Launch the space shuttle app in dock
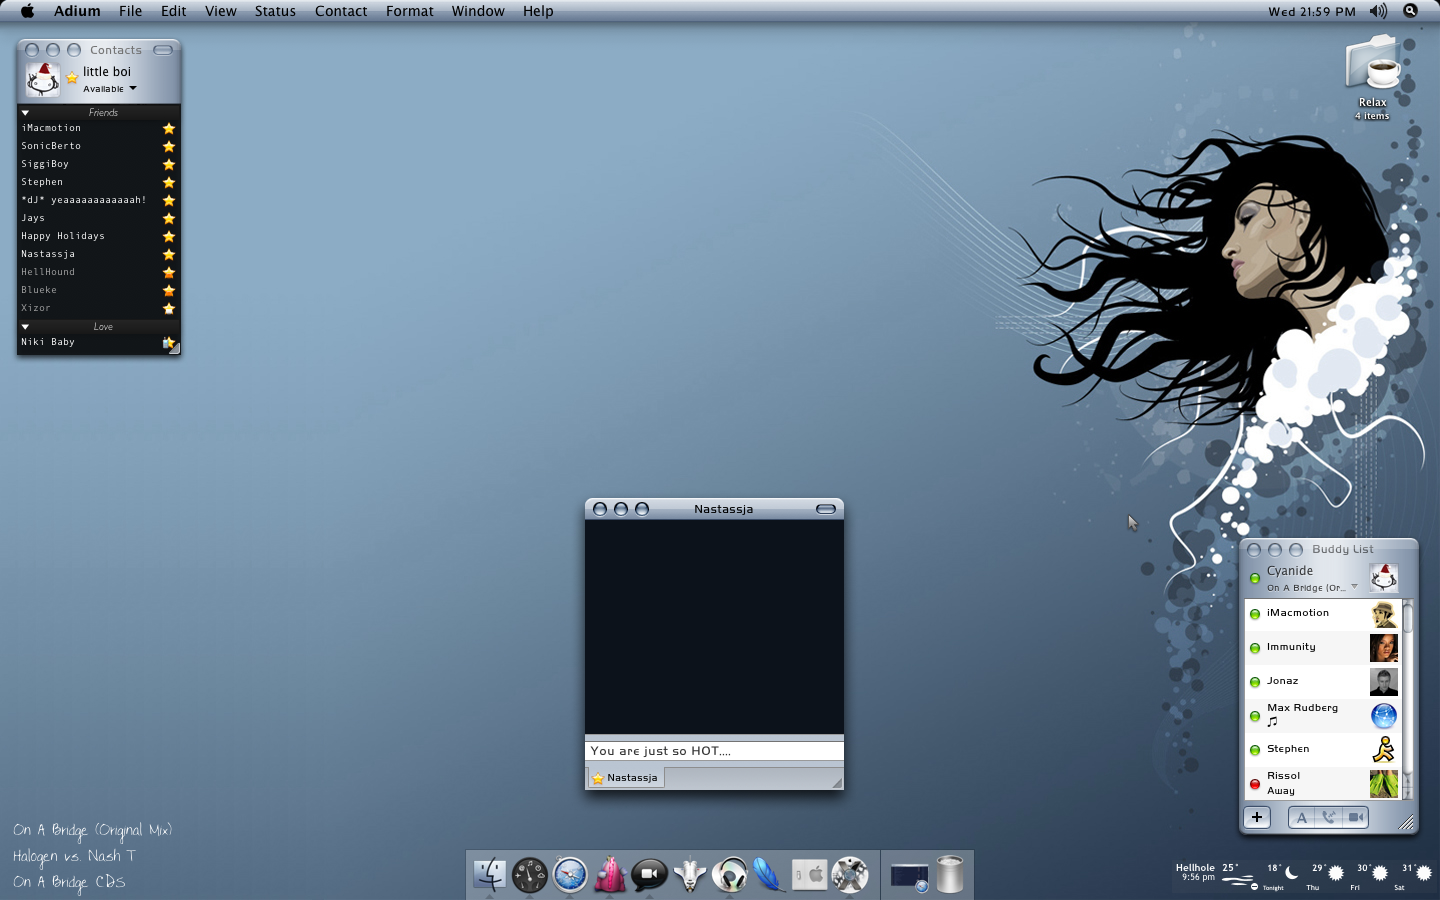This screenshot has width=1440, height=900. click(690, 874)
